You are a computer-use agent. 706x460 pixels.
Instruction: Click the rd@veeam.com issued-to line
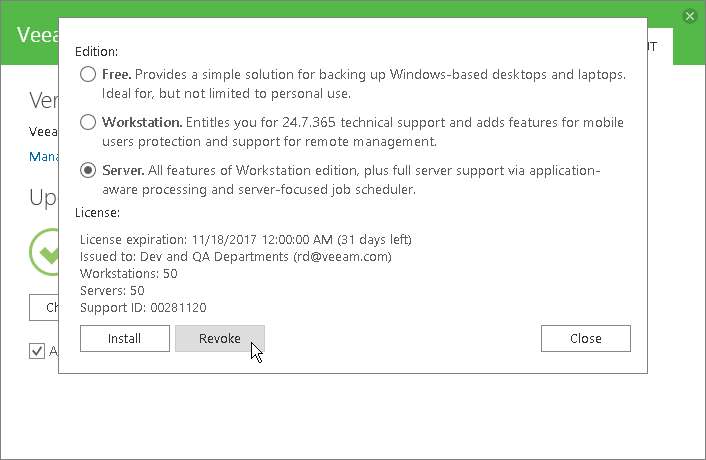click(x=235, y=257)
